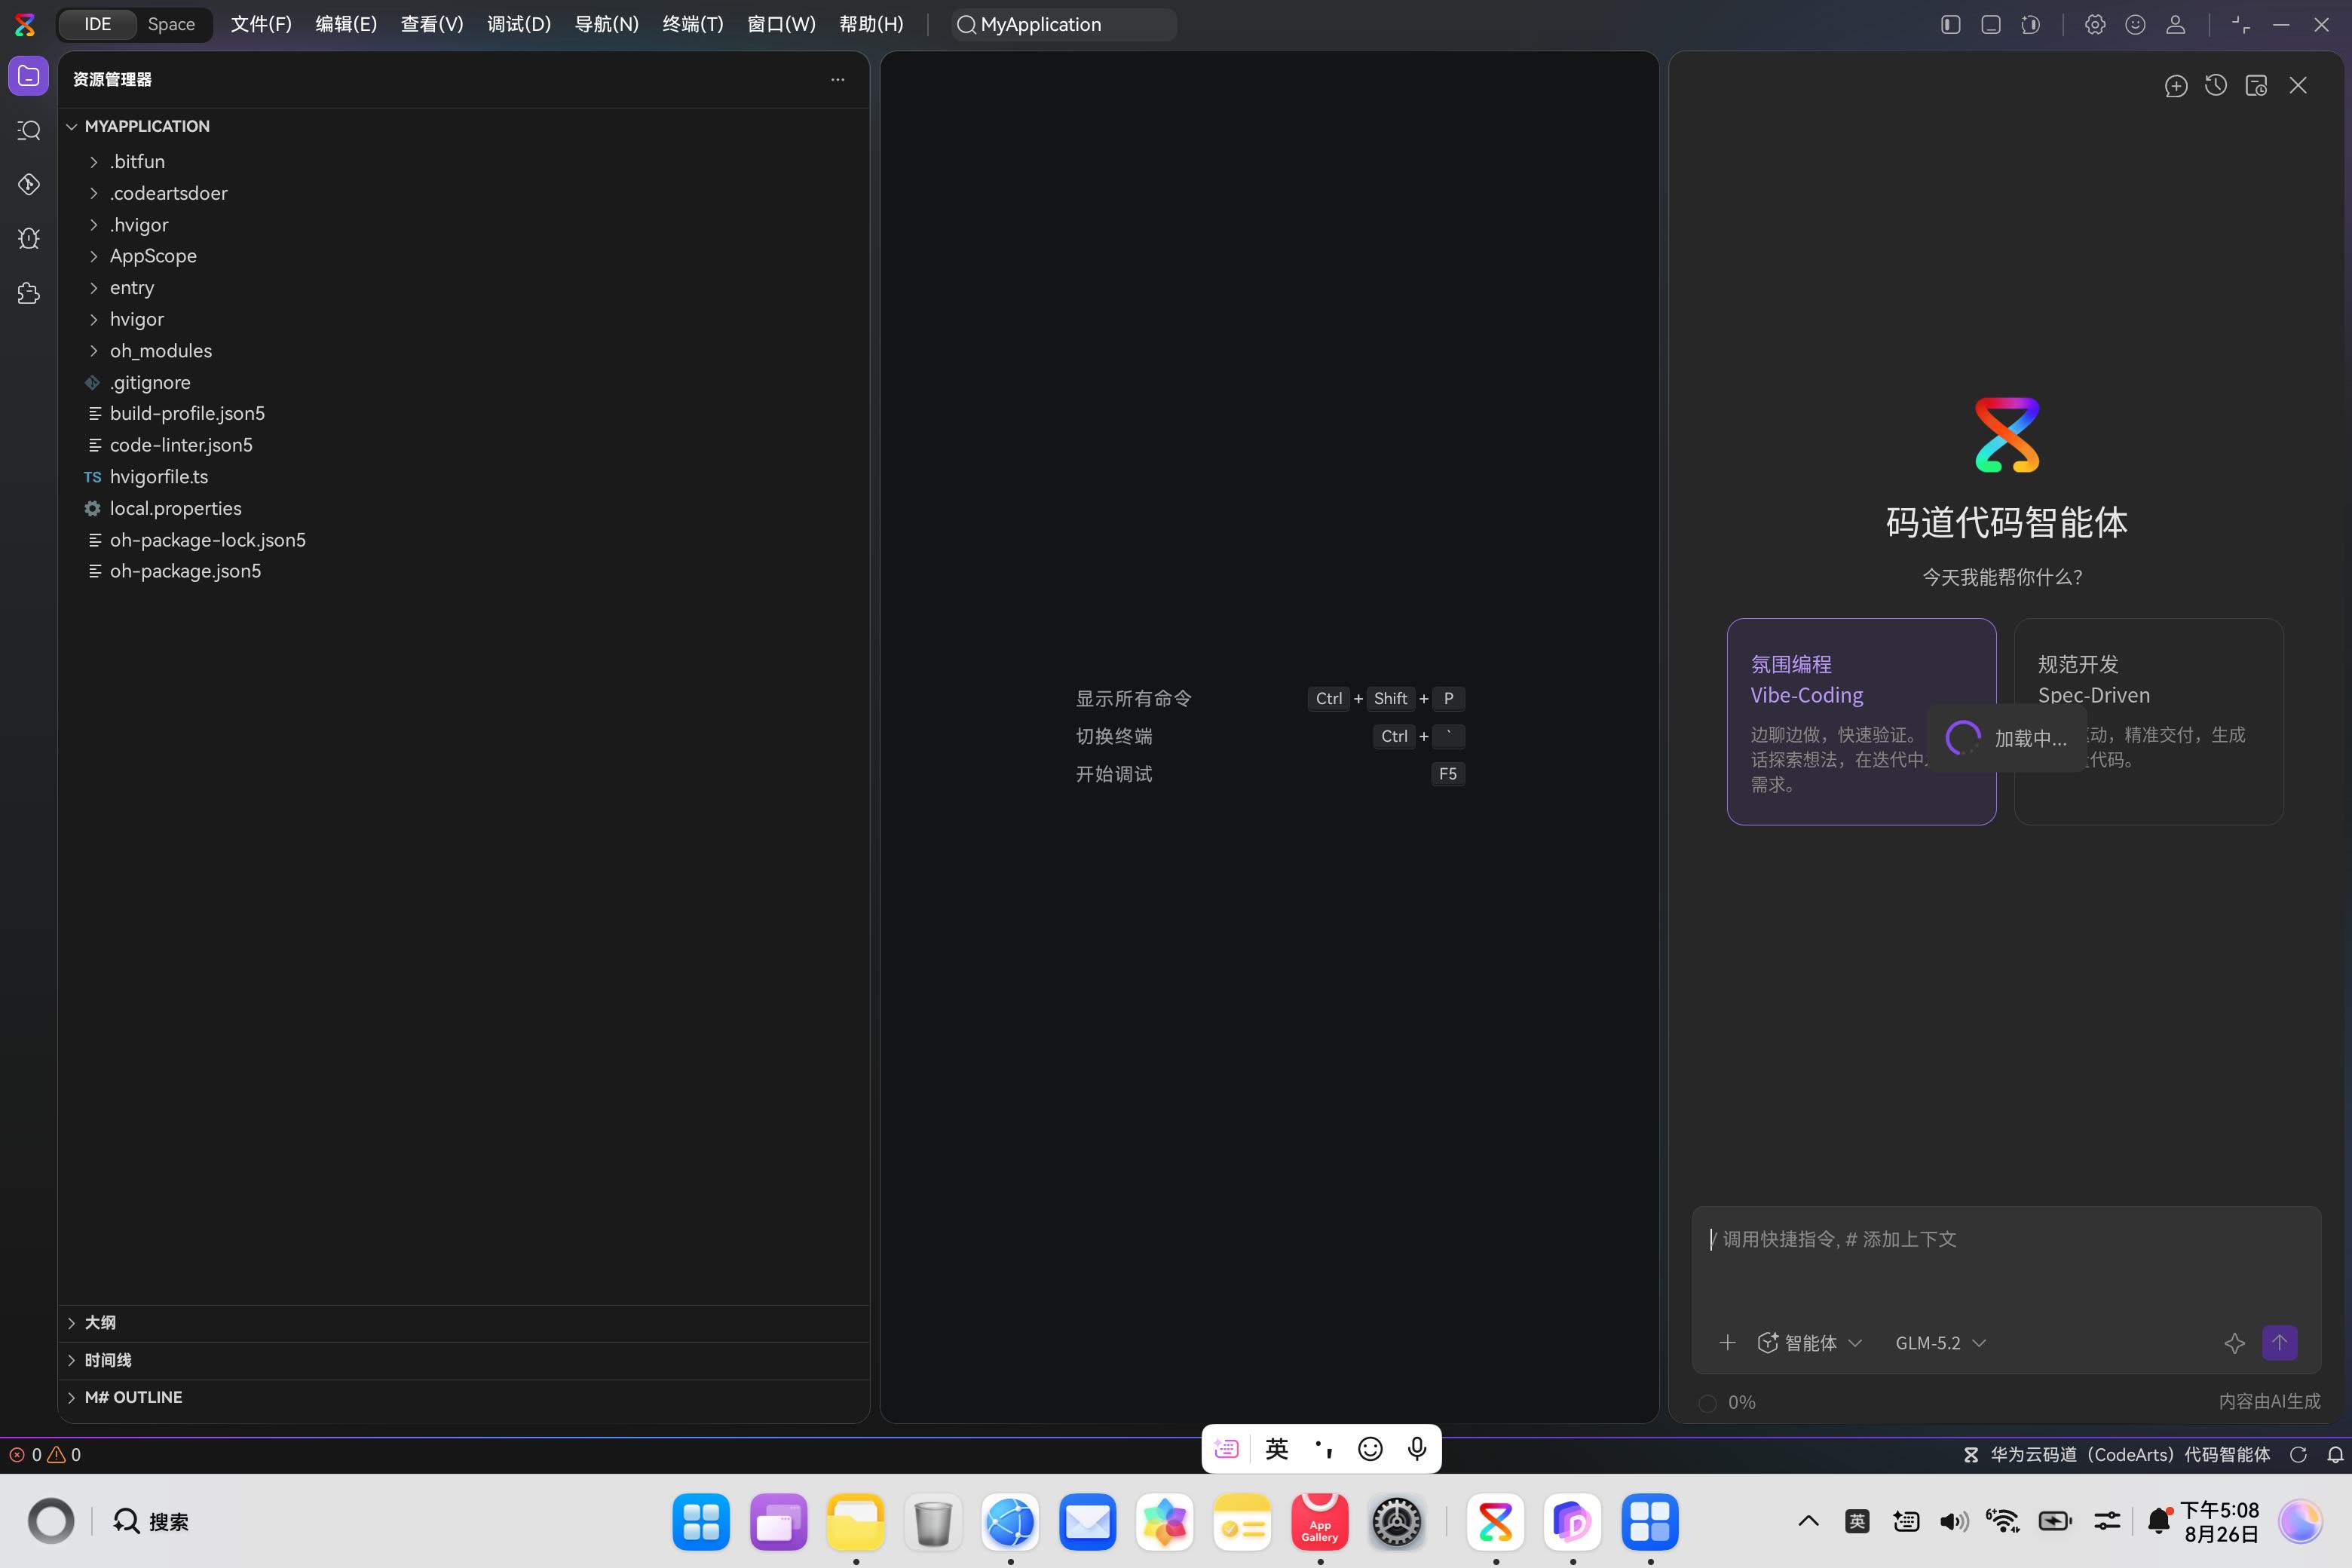Expand the entry folder
The width and height of the screenshot is (2352, 1568).
(464, 288)
